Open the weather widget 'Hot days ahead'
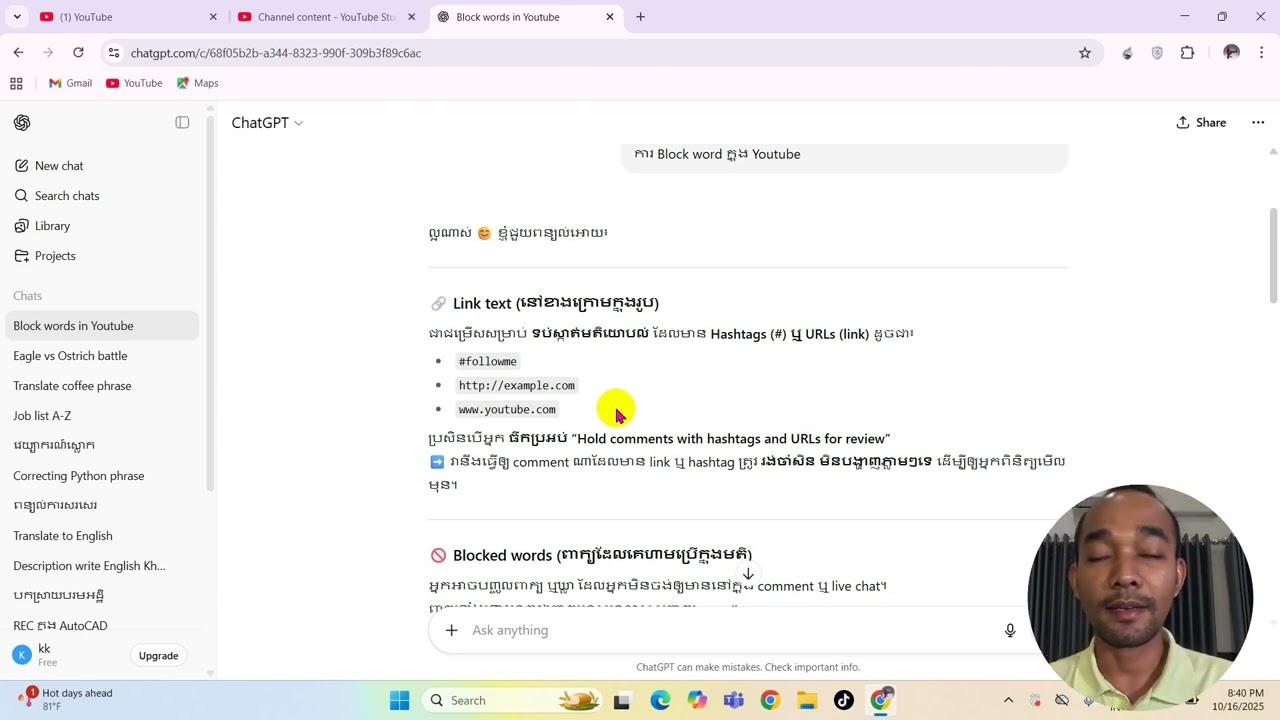 click(66, 700)
